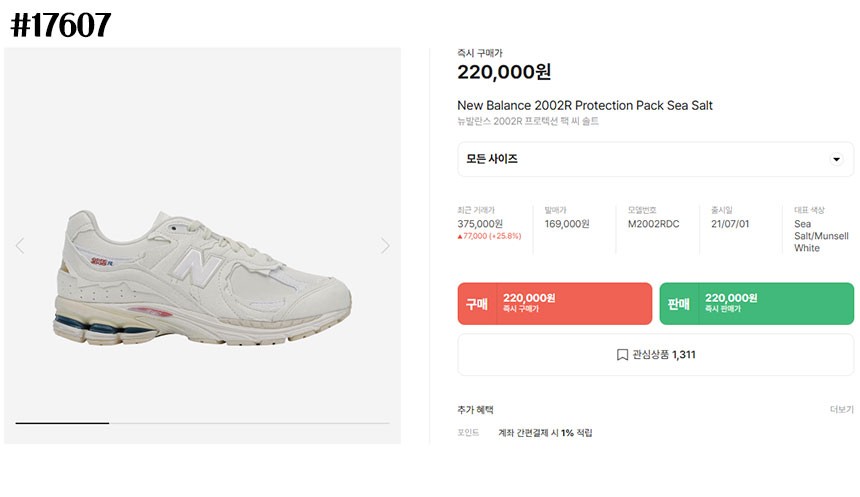Screen dimensions: 860x497
Task: Click the red ▲77,000 price change indicator
Action: pos(488,237)
